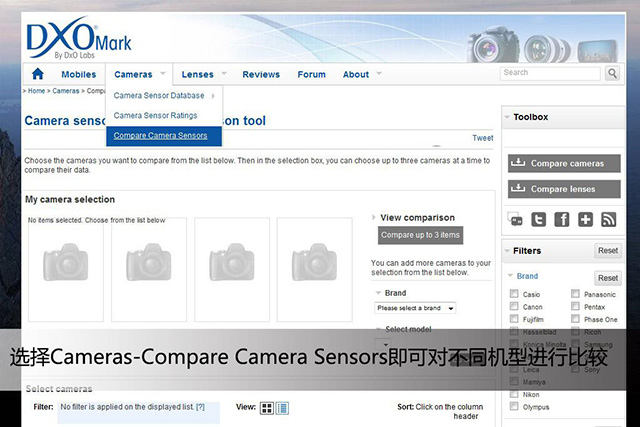
Task: Follow the Home breadcrumb link
Action: 36,91
